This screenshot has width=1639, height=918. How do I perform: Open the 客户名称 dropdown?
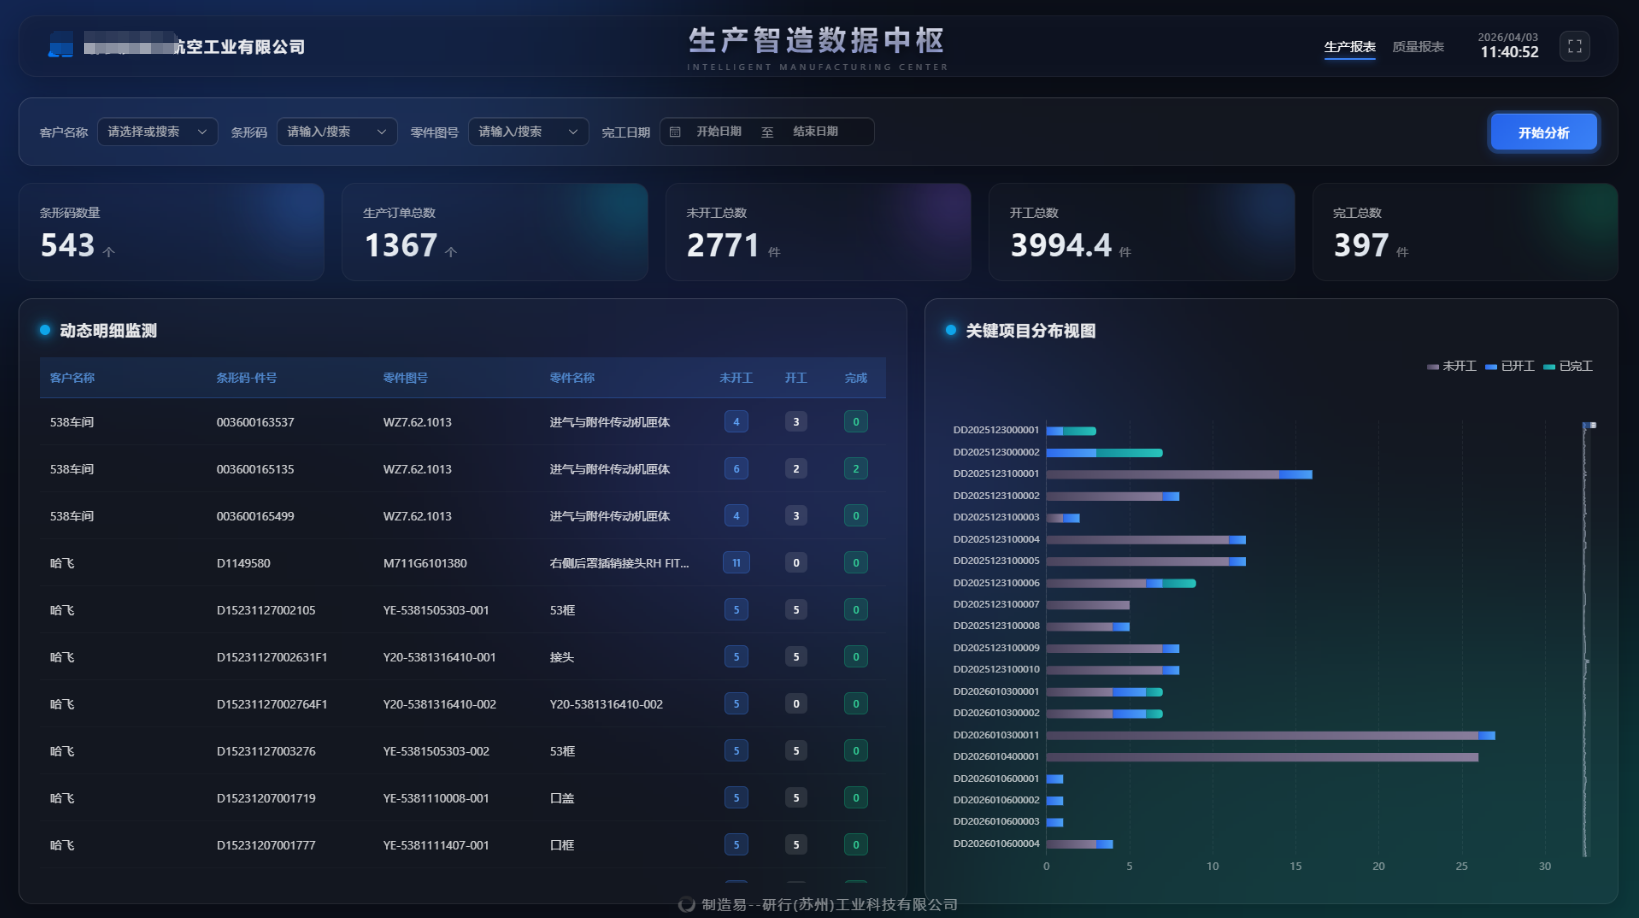tap(157, 132)
